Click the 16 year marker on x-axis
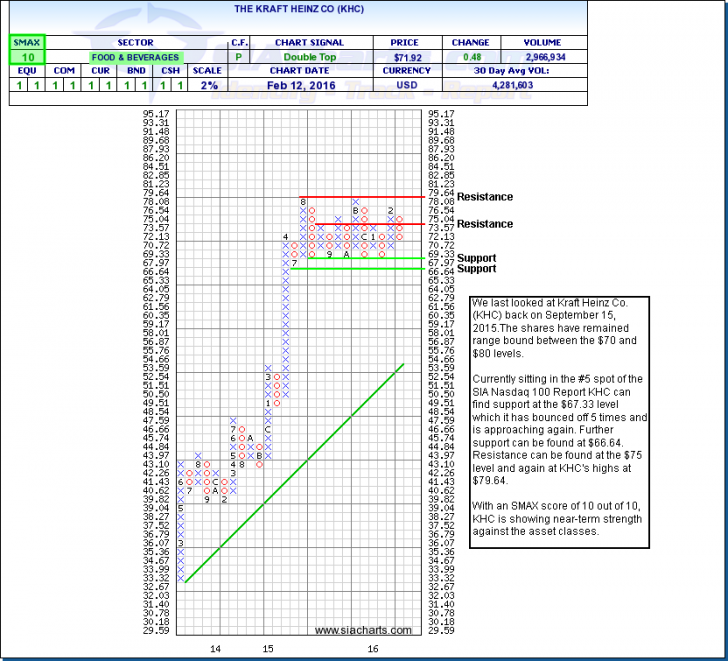 pos(373,649)
